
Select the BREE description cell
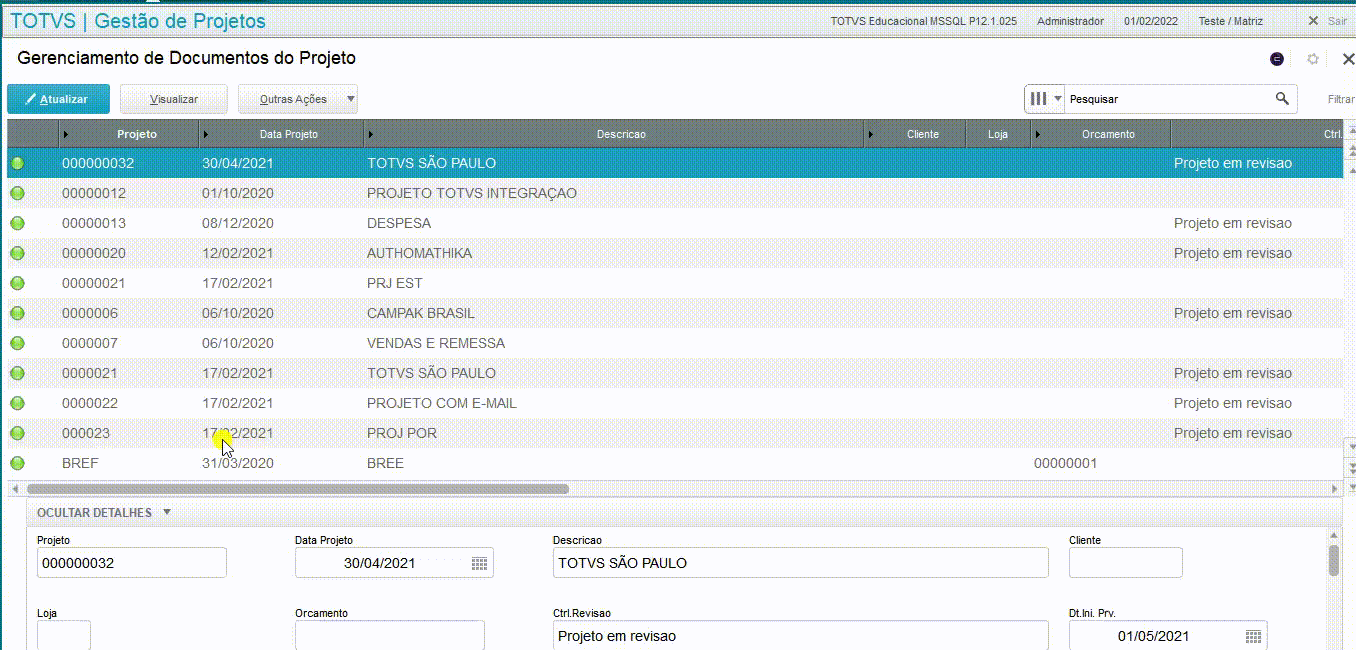coord(614,463)
